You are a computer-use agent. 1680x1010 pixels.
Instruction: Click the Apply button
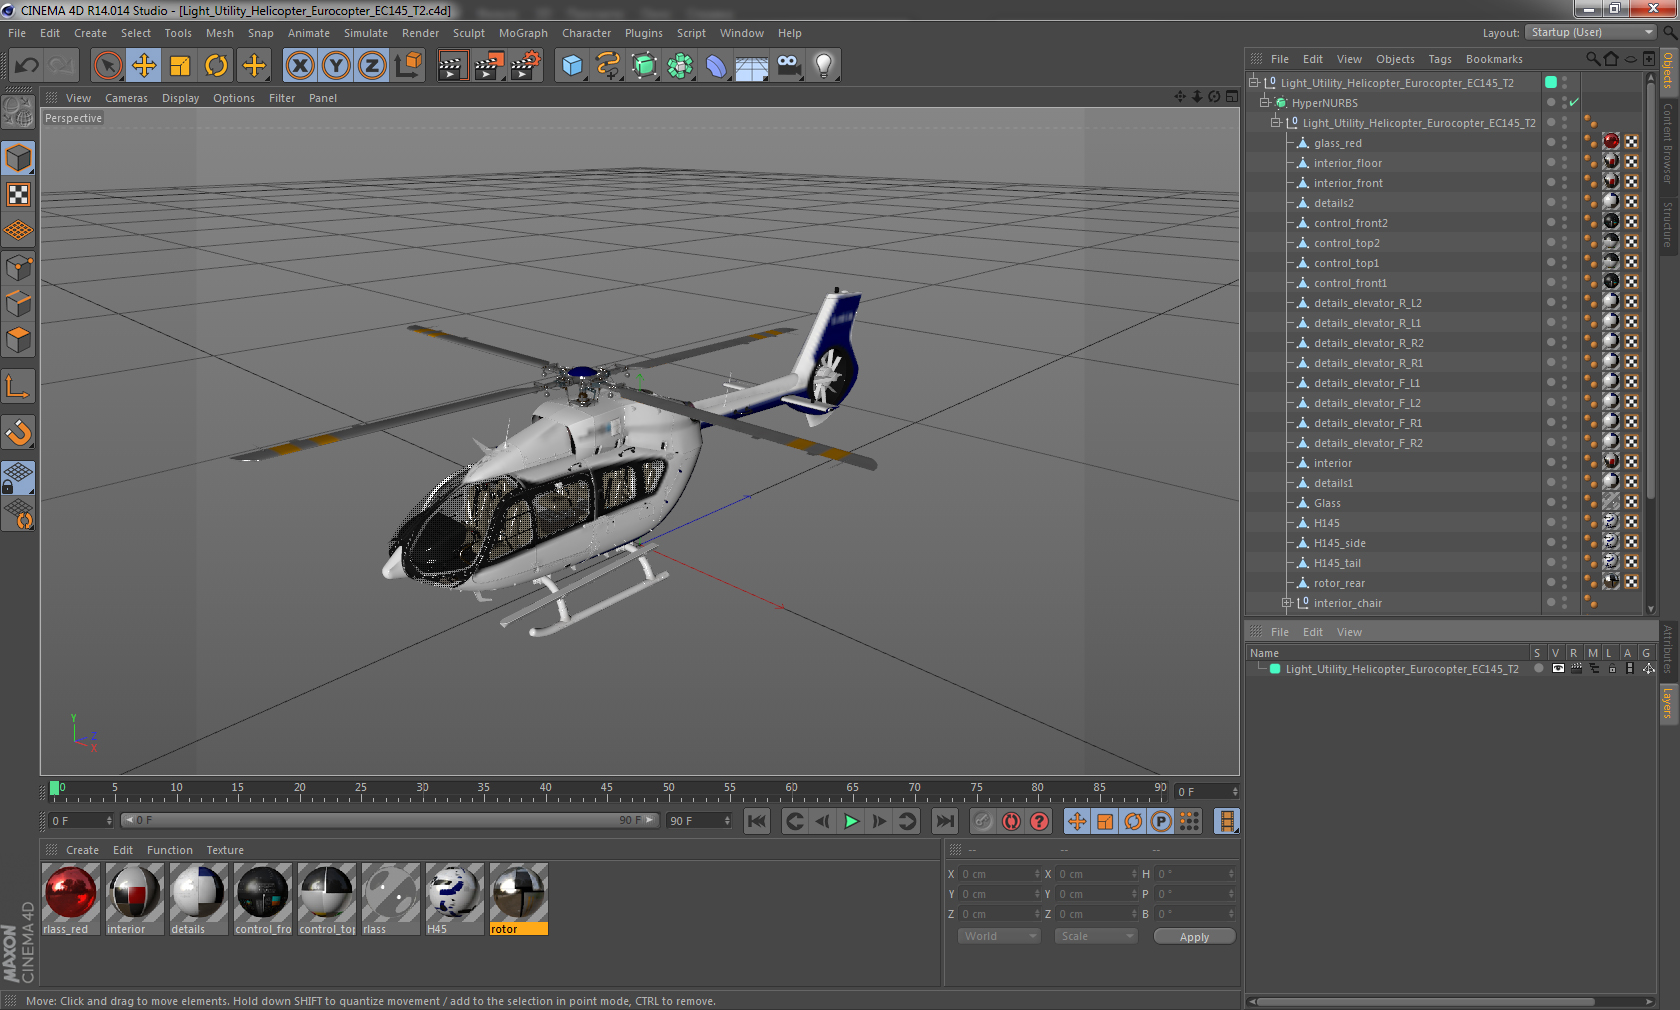[1194, 937]
